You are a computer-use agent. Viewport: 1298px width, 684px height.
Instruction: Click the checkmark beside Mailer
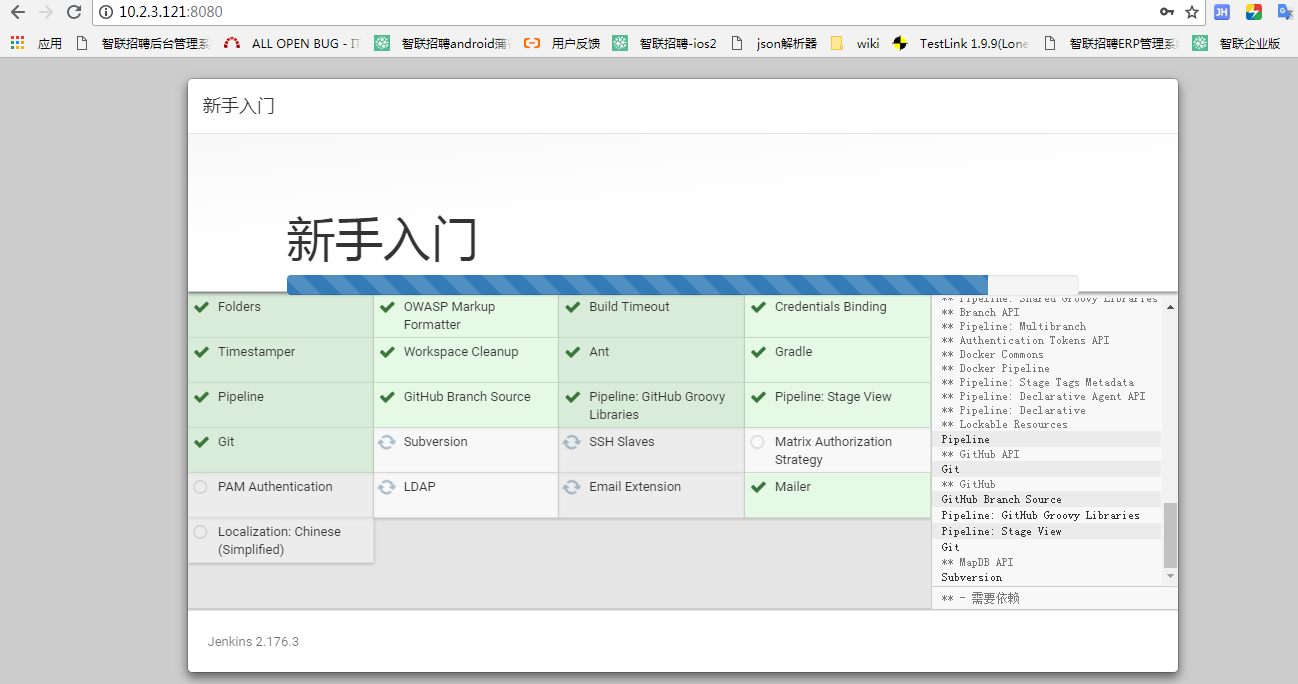(758, 487)
